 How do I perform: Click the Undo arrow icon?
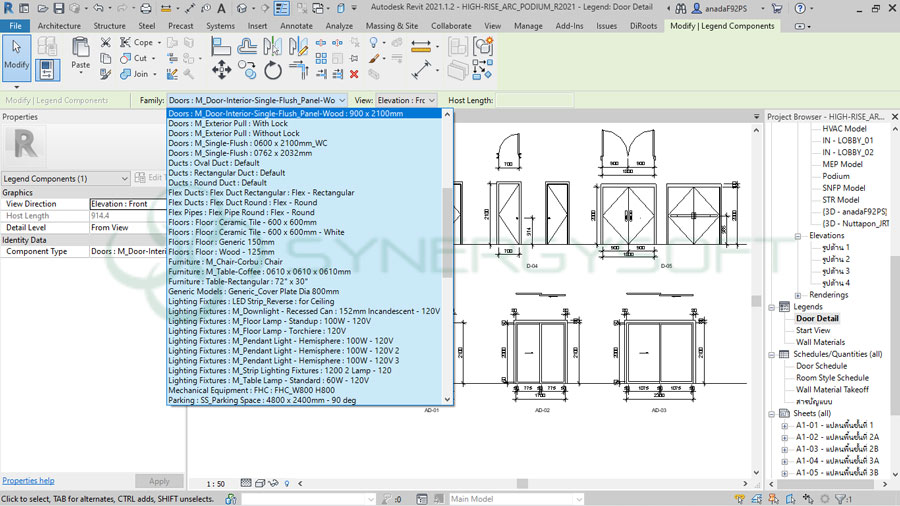98,8
